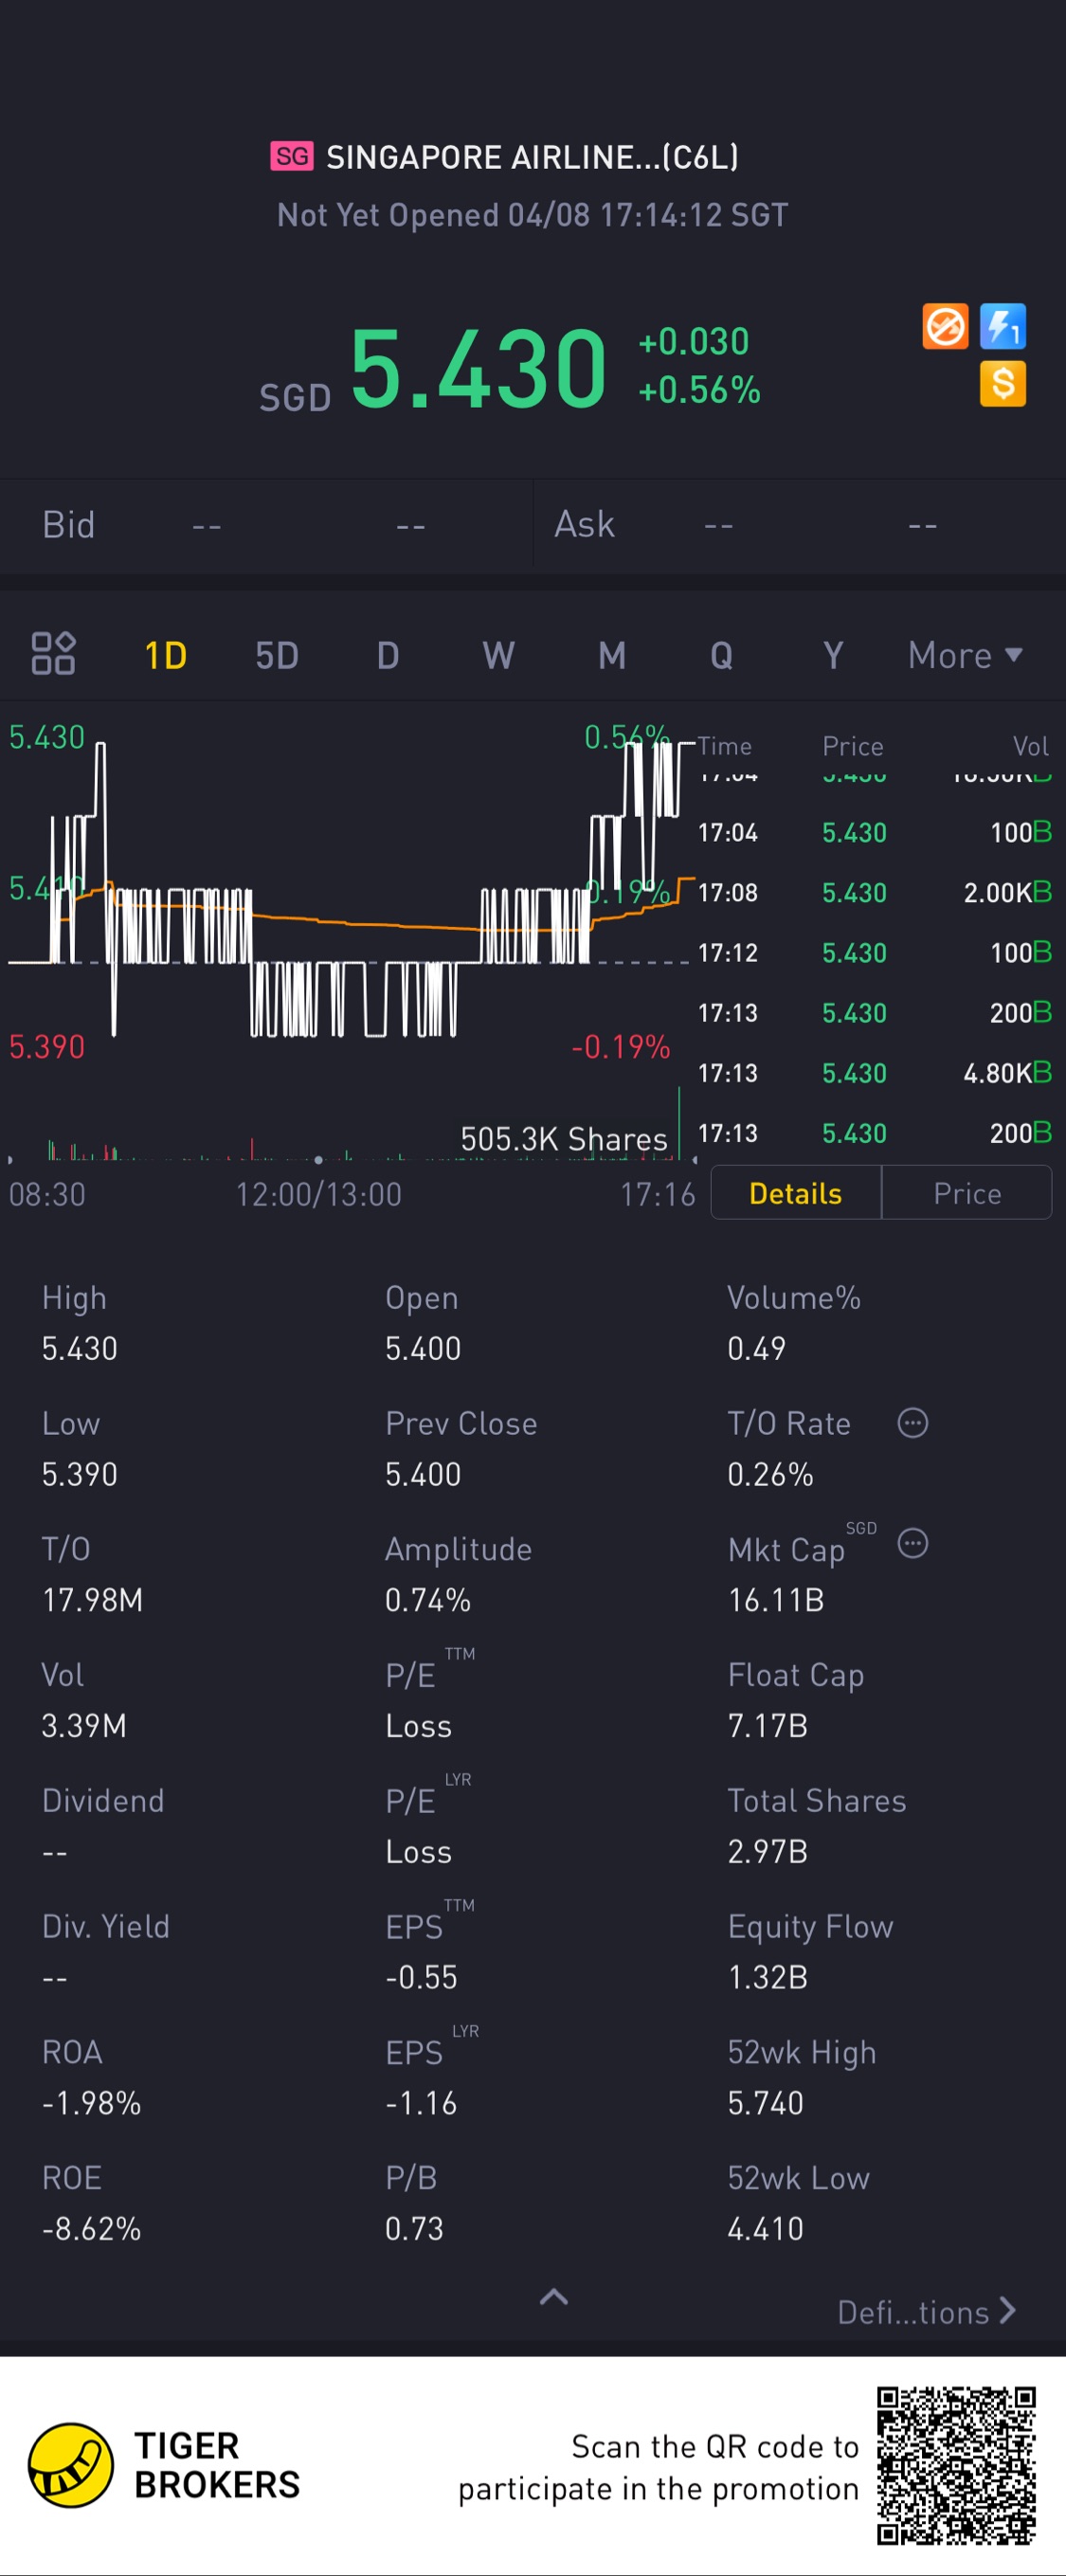
Task: Tap the current price 5.430
Action: coord(478,369)
